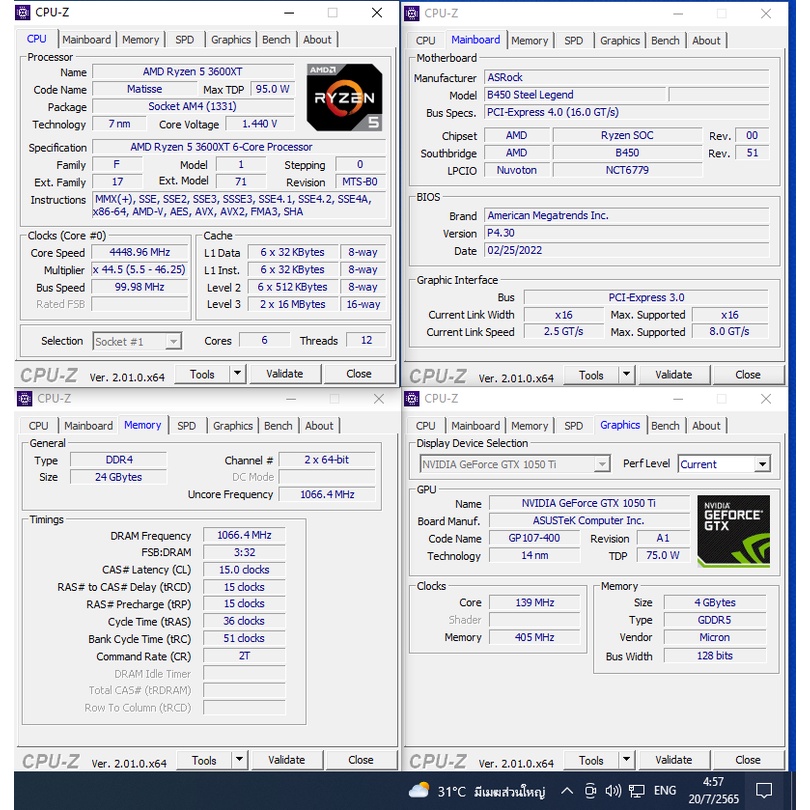Viewport: 810px width, 810px height.
Task: Expand the Perf Level 'Current' dropdown
Action: click(762, 464)
